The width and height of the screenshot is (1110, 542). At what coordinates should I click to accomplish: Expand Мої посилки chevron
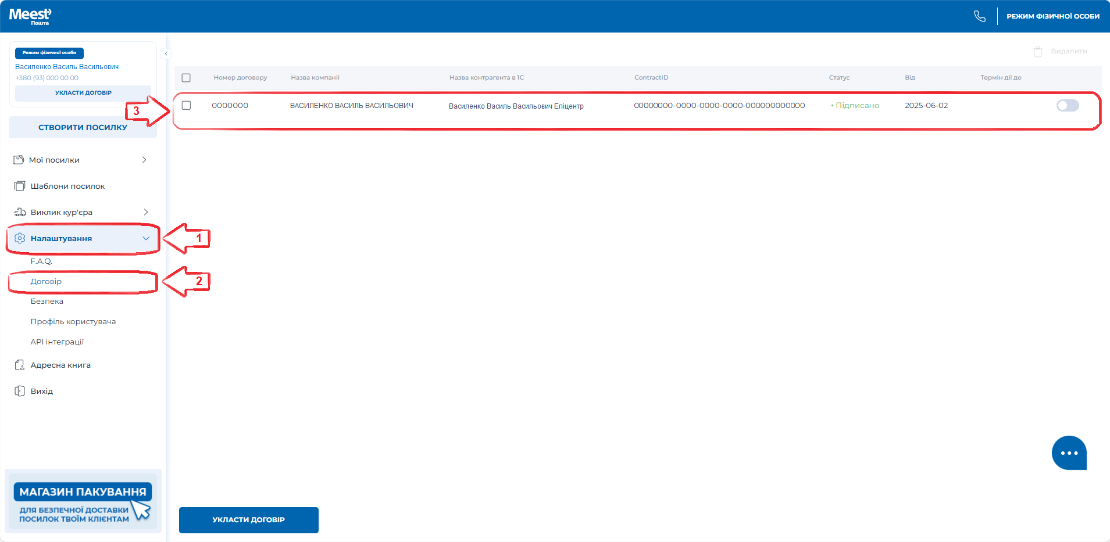tap(144, 160)
